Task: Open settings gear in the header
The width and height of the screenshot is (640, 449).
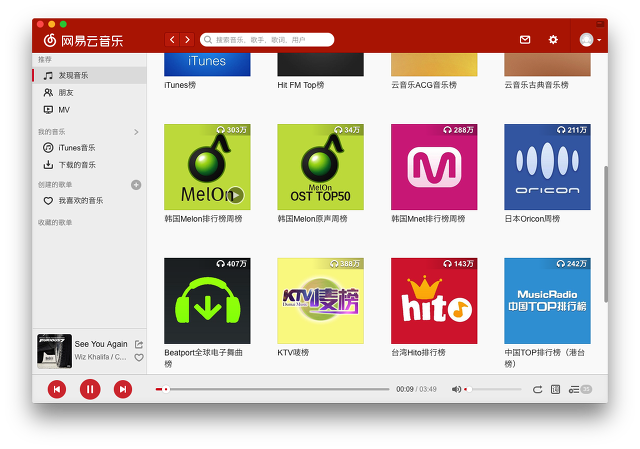Action: [553, 40]
